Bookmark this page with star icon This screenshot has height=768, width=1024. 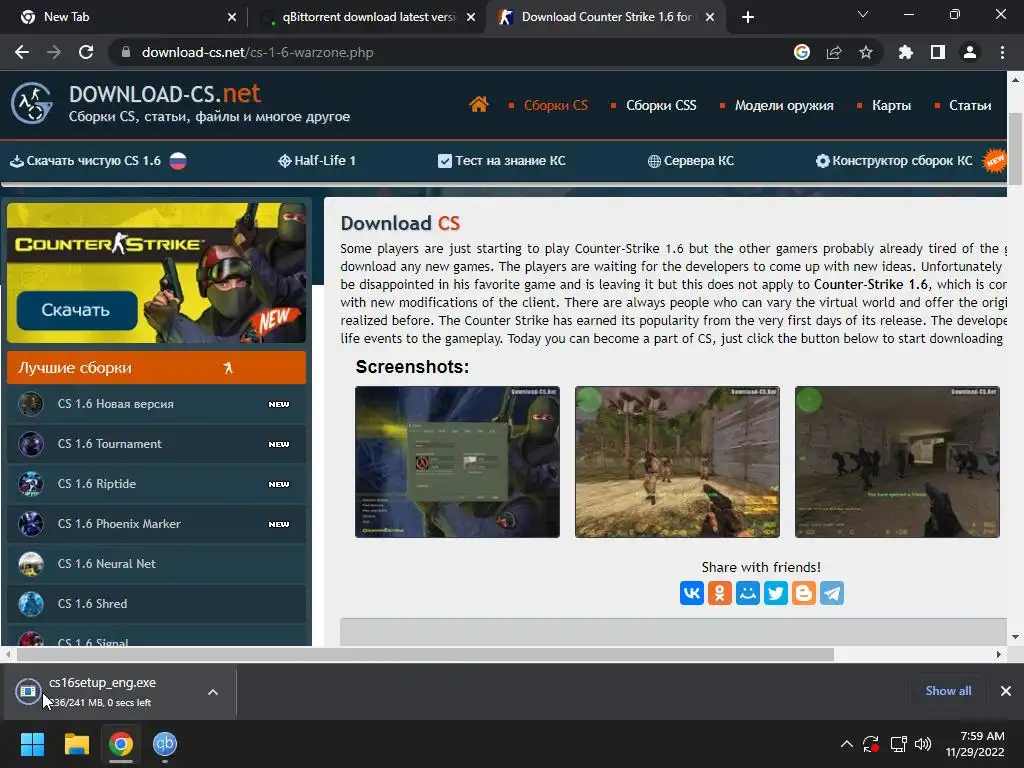pyautogui.click(x=866, y=52)
